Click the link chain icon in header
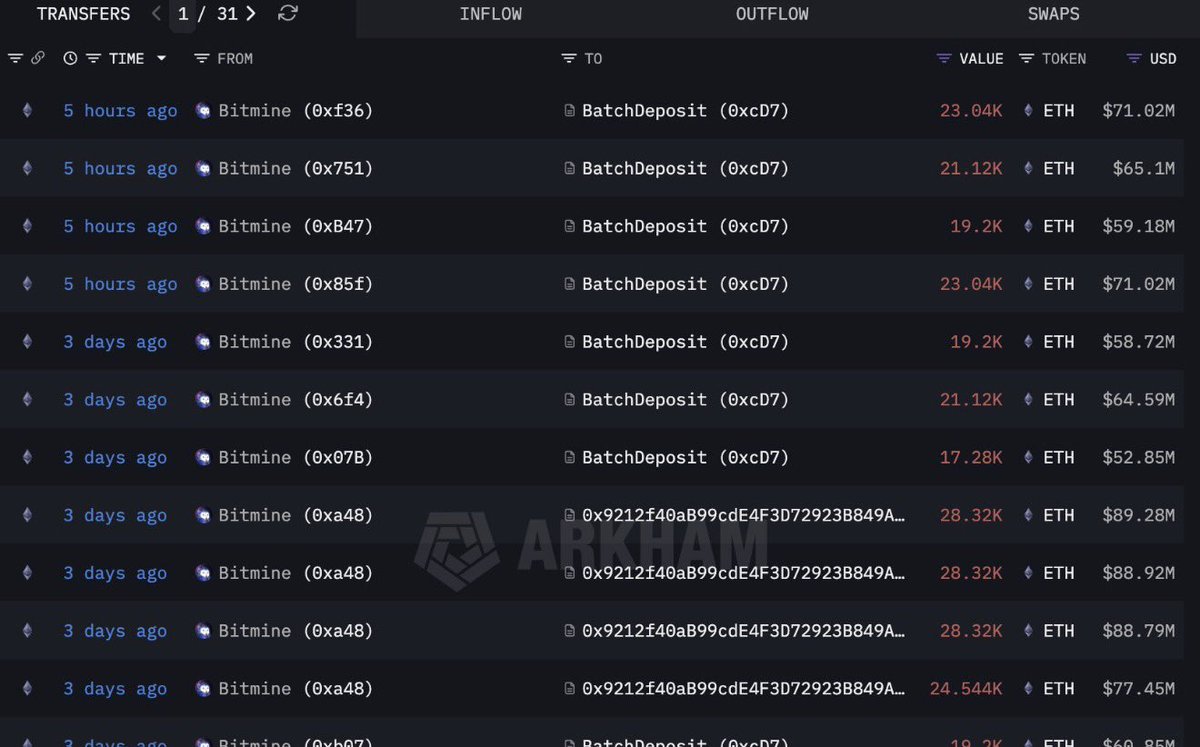Image resolution: width=1200 pixels, height=747 pixels. [38, 59]
